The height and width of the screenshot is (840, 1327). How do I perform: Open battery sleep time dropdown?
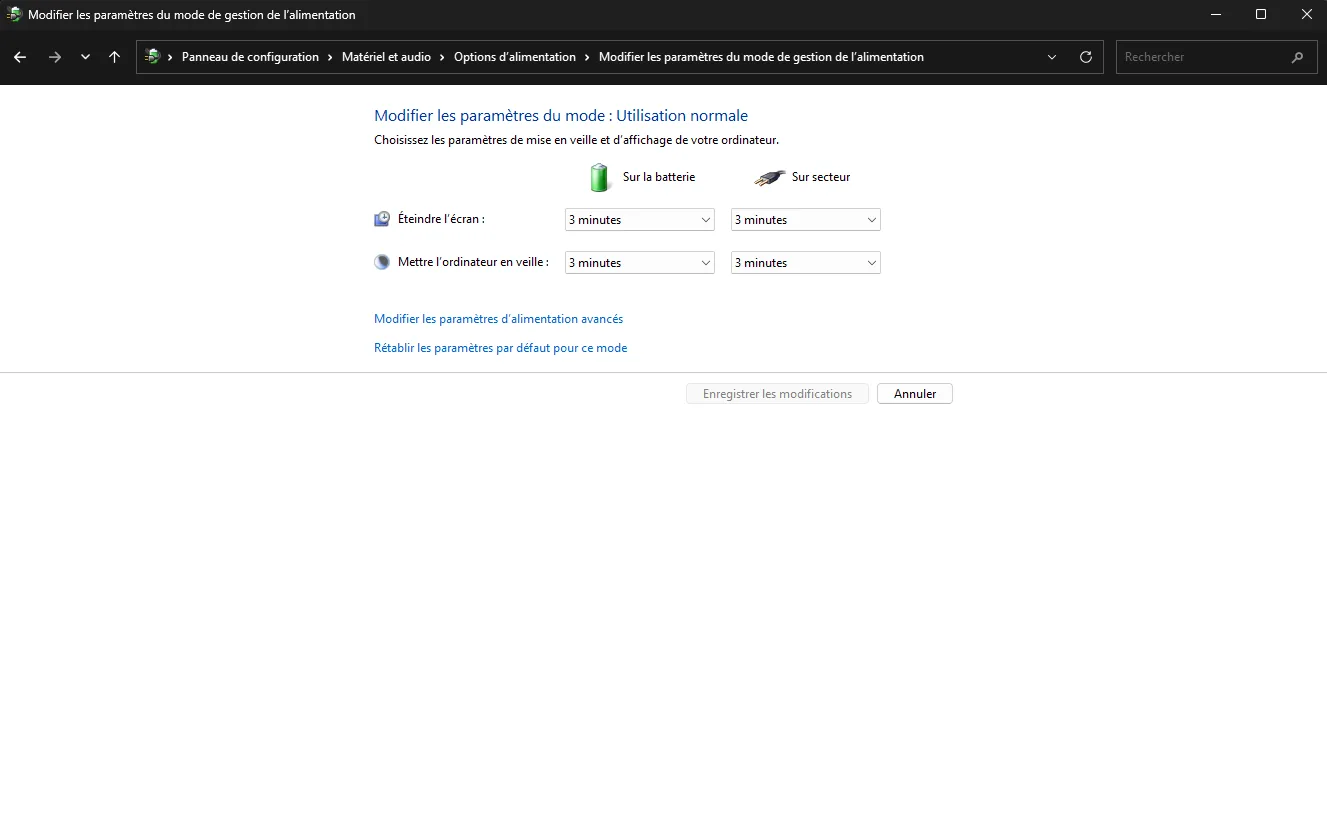click(639, 263)
